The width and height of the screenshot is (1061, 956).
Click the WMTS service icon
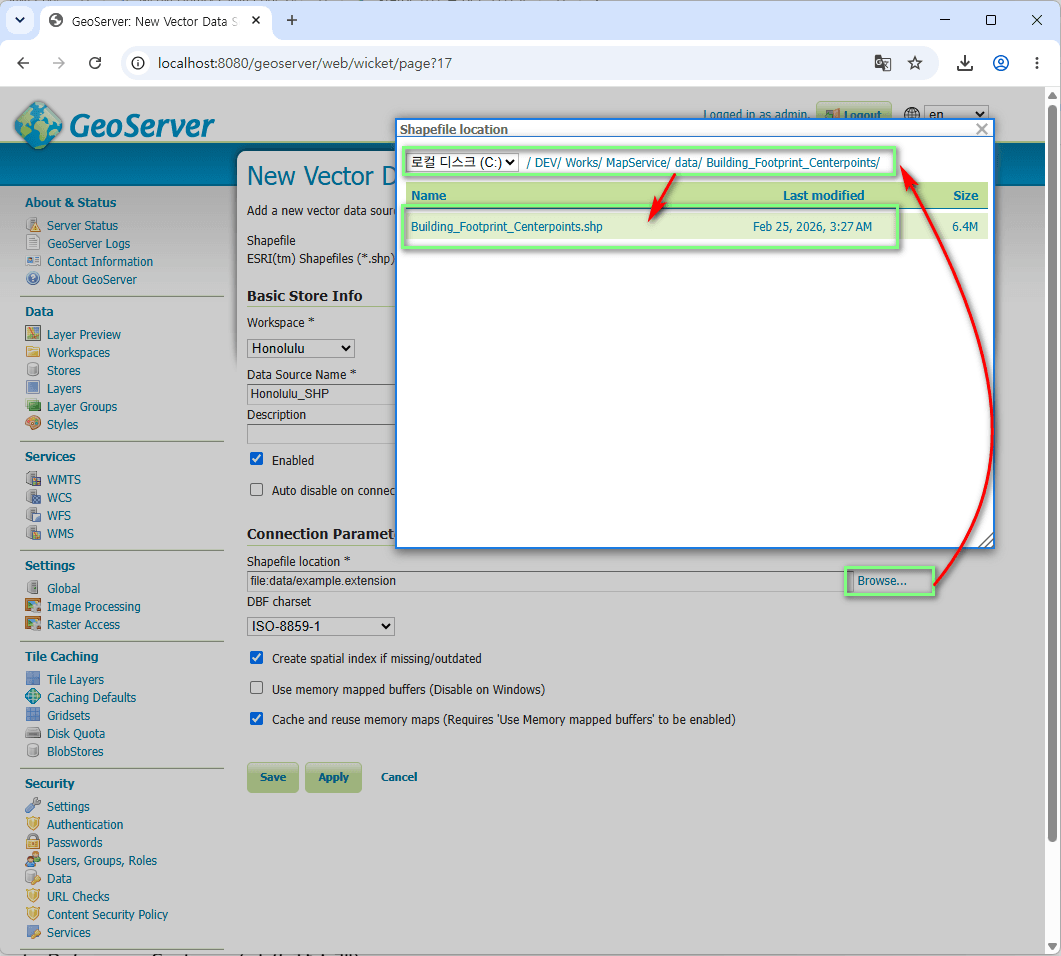click(x=32, y=478)
